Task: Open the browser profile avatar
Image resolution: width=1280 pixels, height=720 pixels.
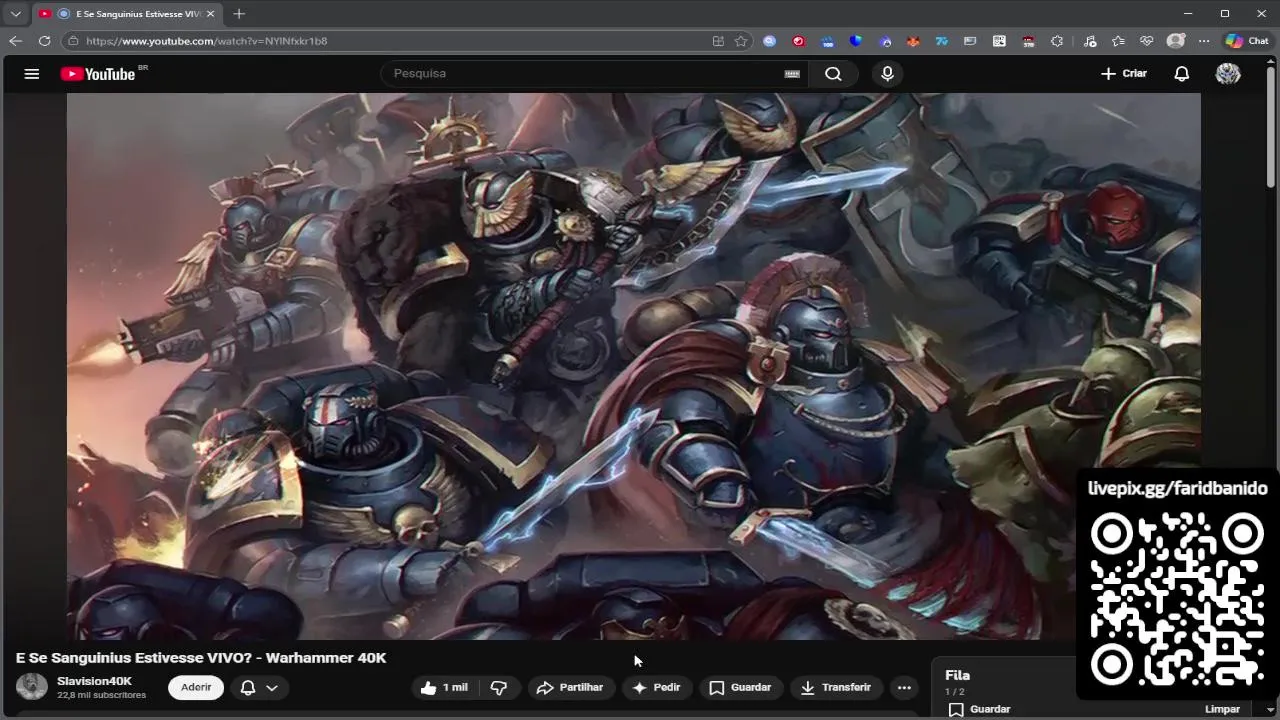Action: point(1176,41)
